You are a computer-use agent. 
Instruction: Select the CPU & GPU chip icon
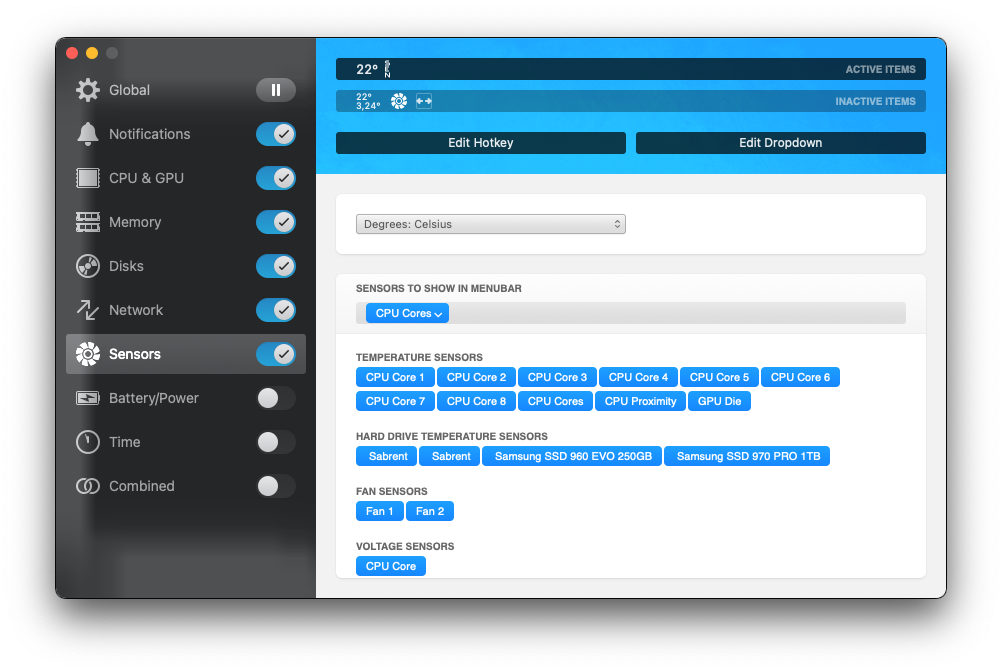(x=88, y=178)
